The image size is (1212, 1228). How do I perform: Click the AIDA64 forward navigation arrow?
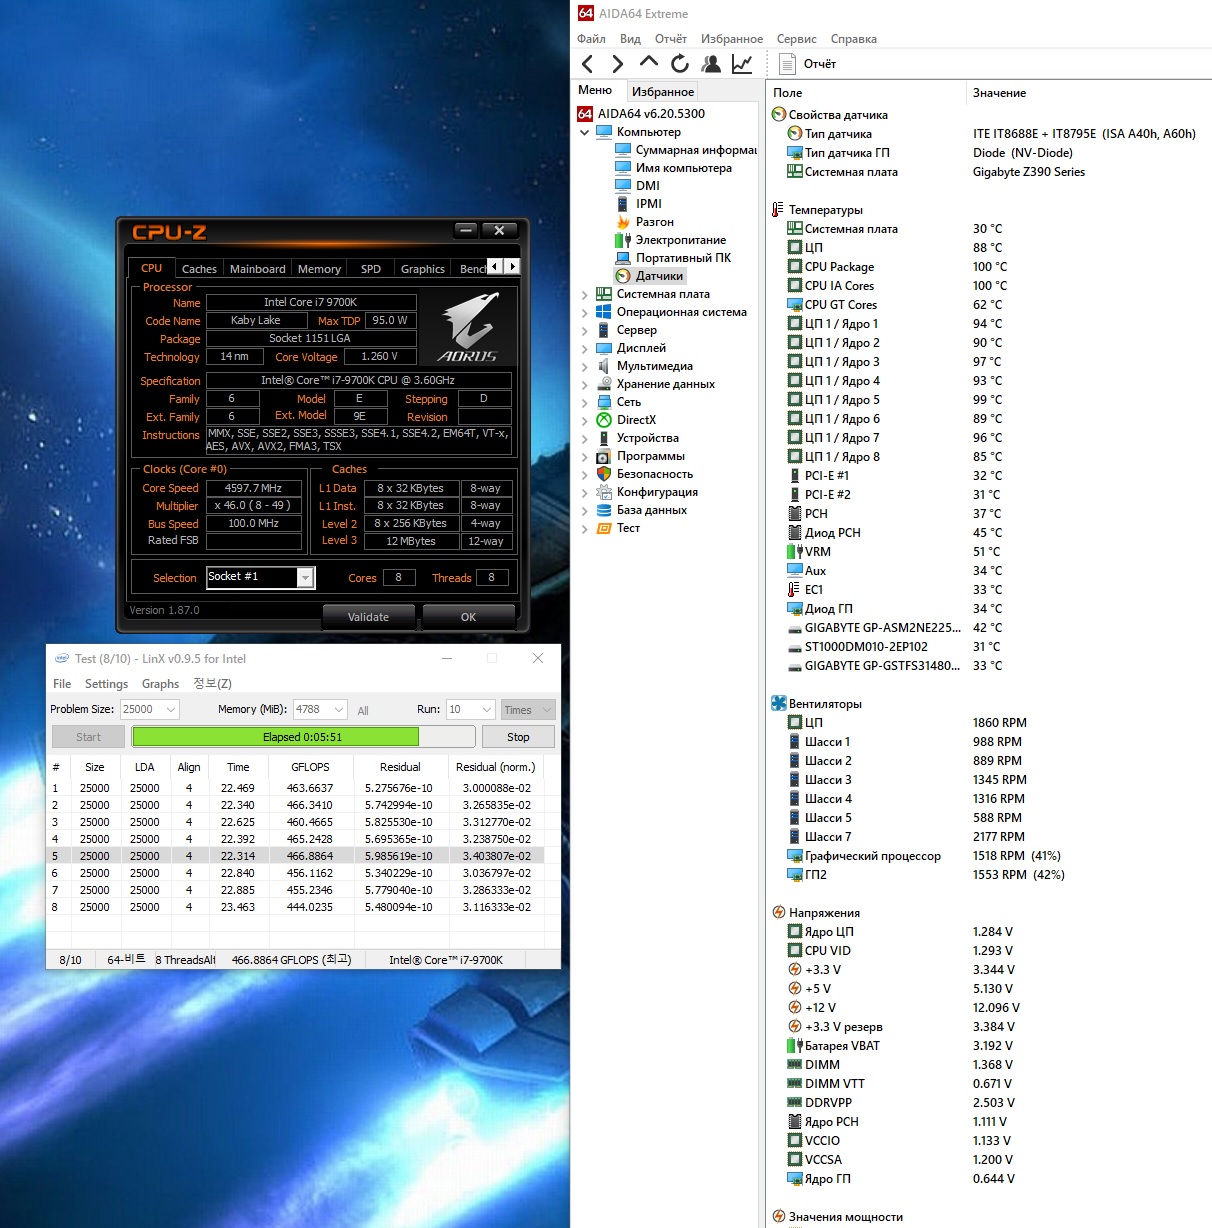[x=617, y=64]
